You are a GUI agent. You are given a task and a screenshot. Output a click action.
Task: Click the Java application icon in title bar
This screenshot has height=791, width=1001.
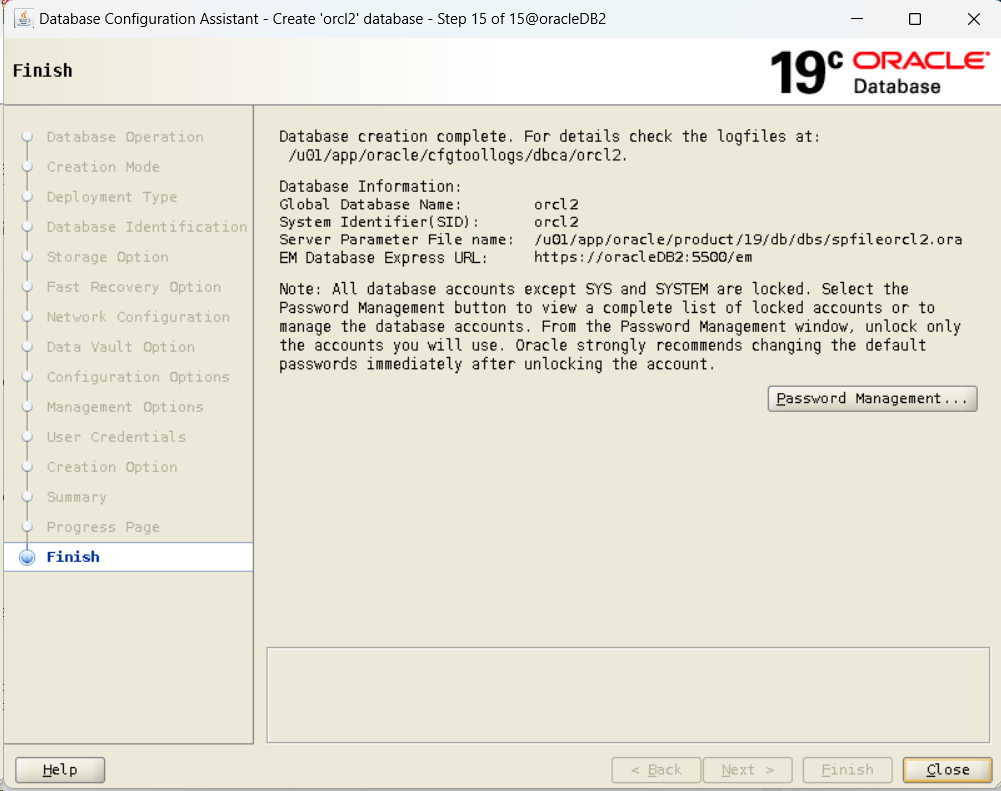tap(24, 19)
